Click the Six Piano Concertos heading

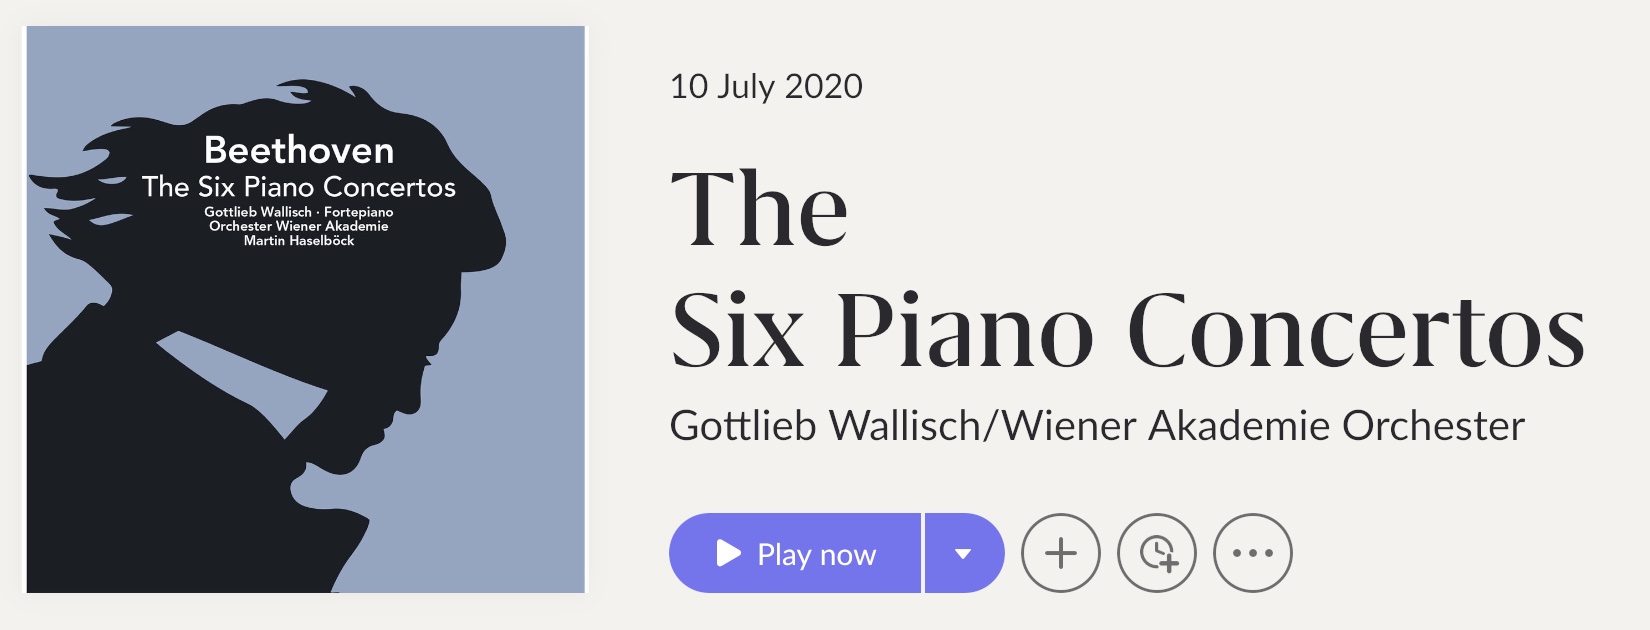(1128, 270)
